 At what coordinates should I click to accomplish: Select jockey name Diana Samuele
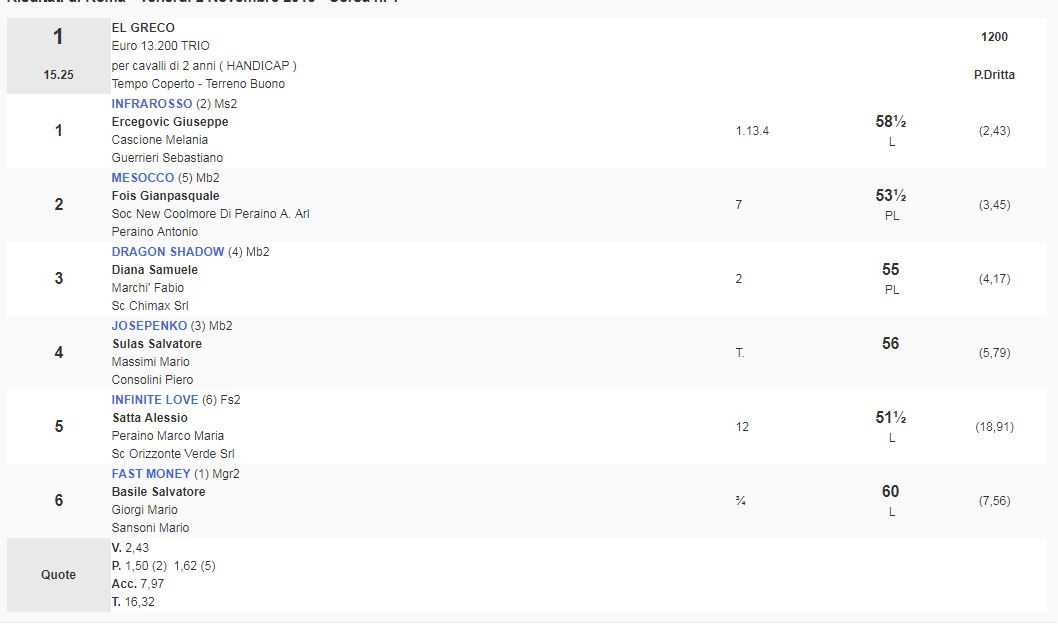coord(155,270)
